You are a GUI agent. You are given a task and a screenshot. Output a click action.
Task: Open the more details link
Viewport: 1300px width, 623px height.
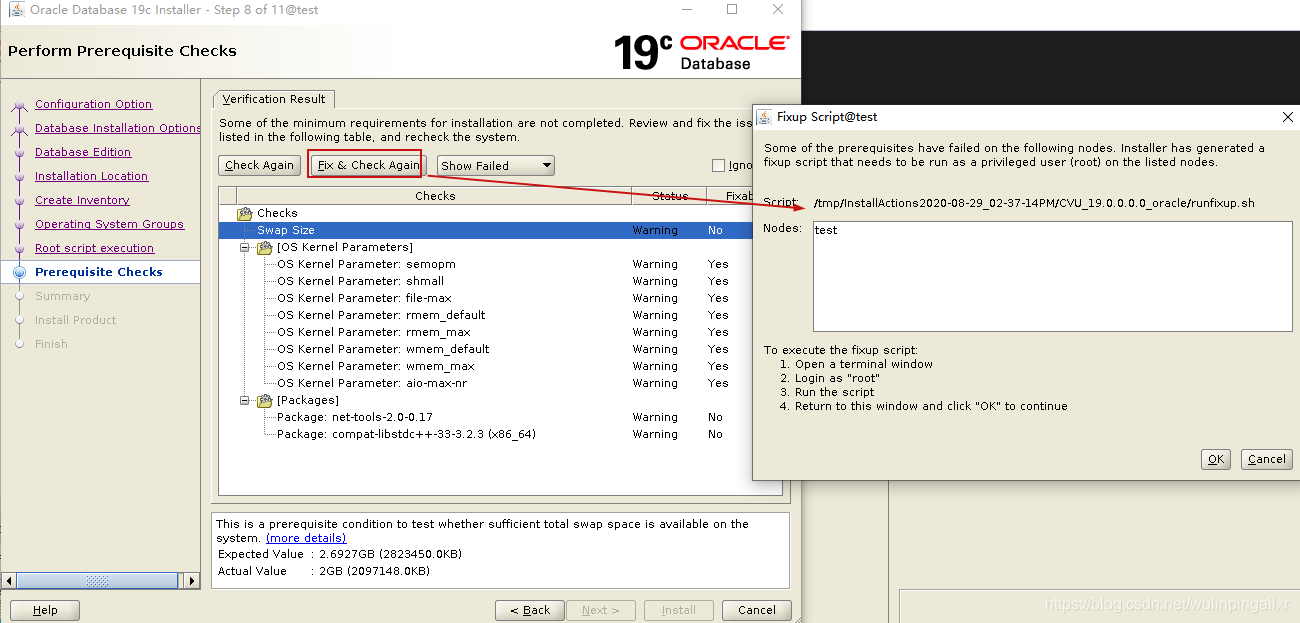(x=306, y=538)
